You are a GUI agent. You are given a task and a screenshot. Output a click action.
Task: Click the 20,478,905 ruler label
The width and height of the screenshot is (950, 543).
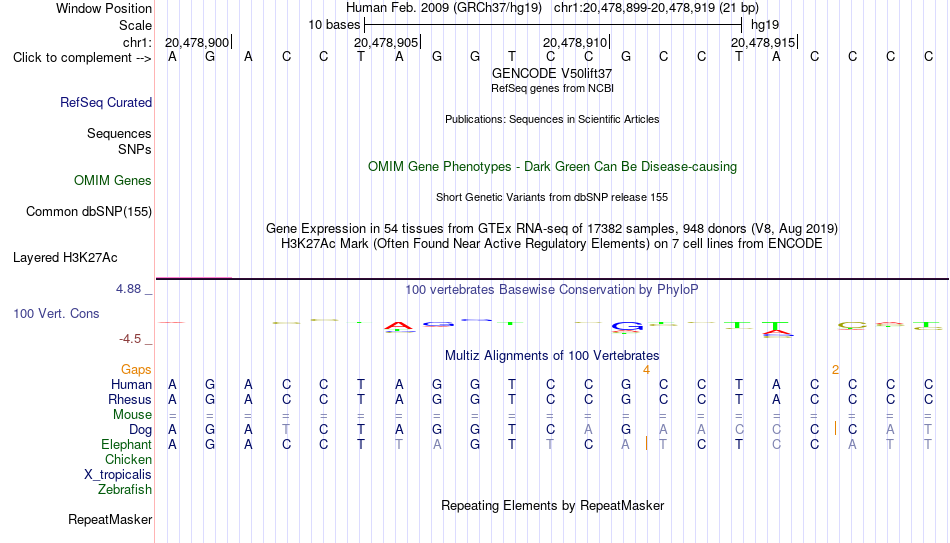pyautogui.click(x=386, y=42)
